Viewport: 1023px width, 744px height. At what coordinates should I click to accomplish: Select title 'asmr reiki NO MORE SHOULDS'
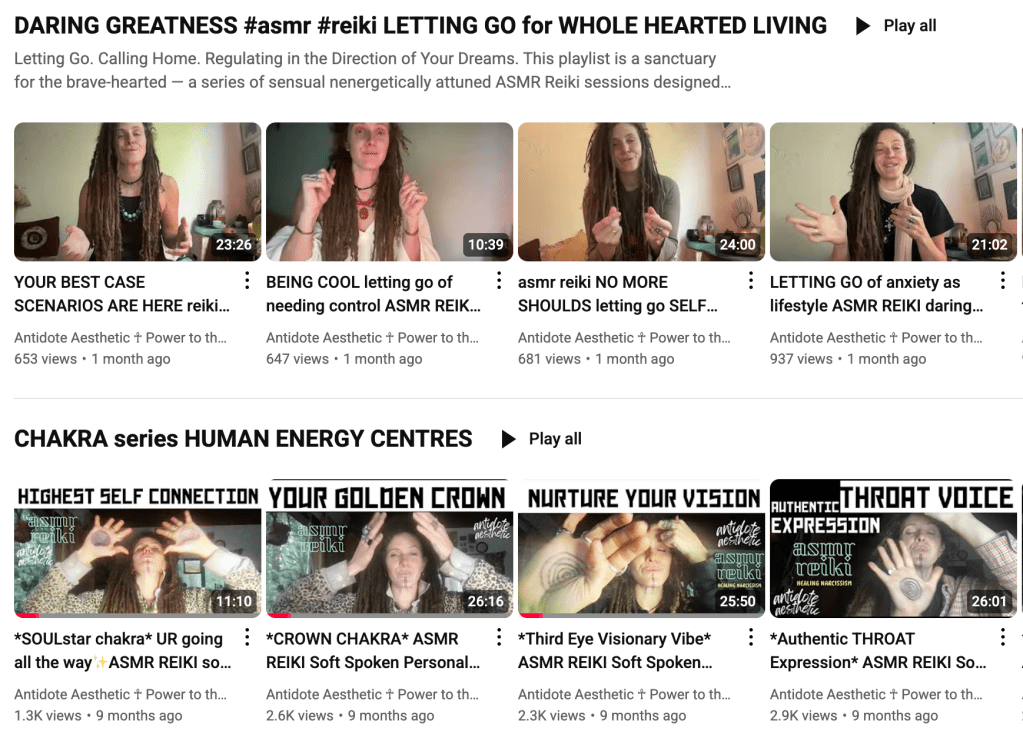[617, 294]
